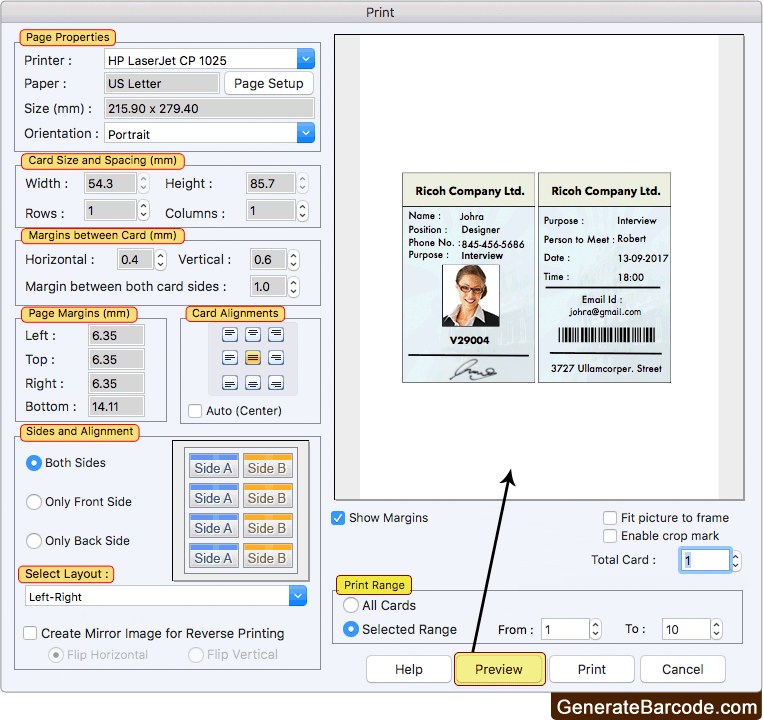763x720 pixels.
Task: Click the Top page margin field
Action: [x=116, y=360]
